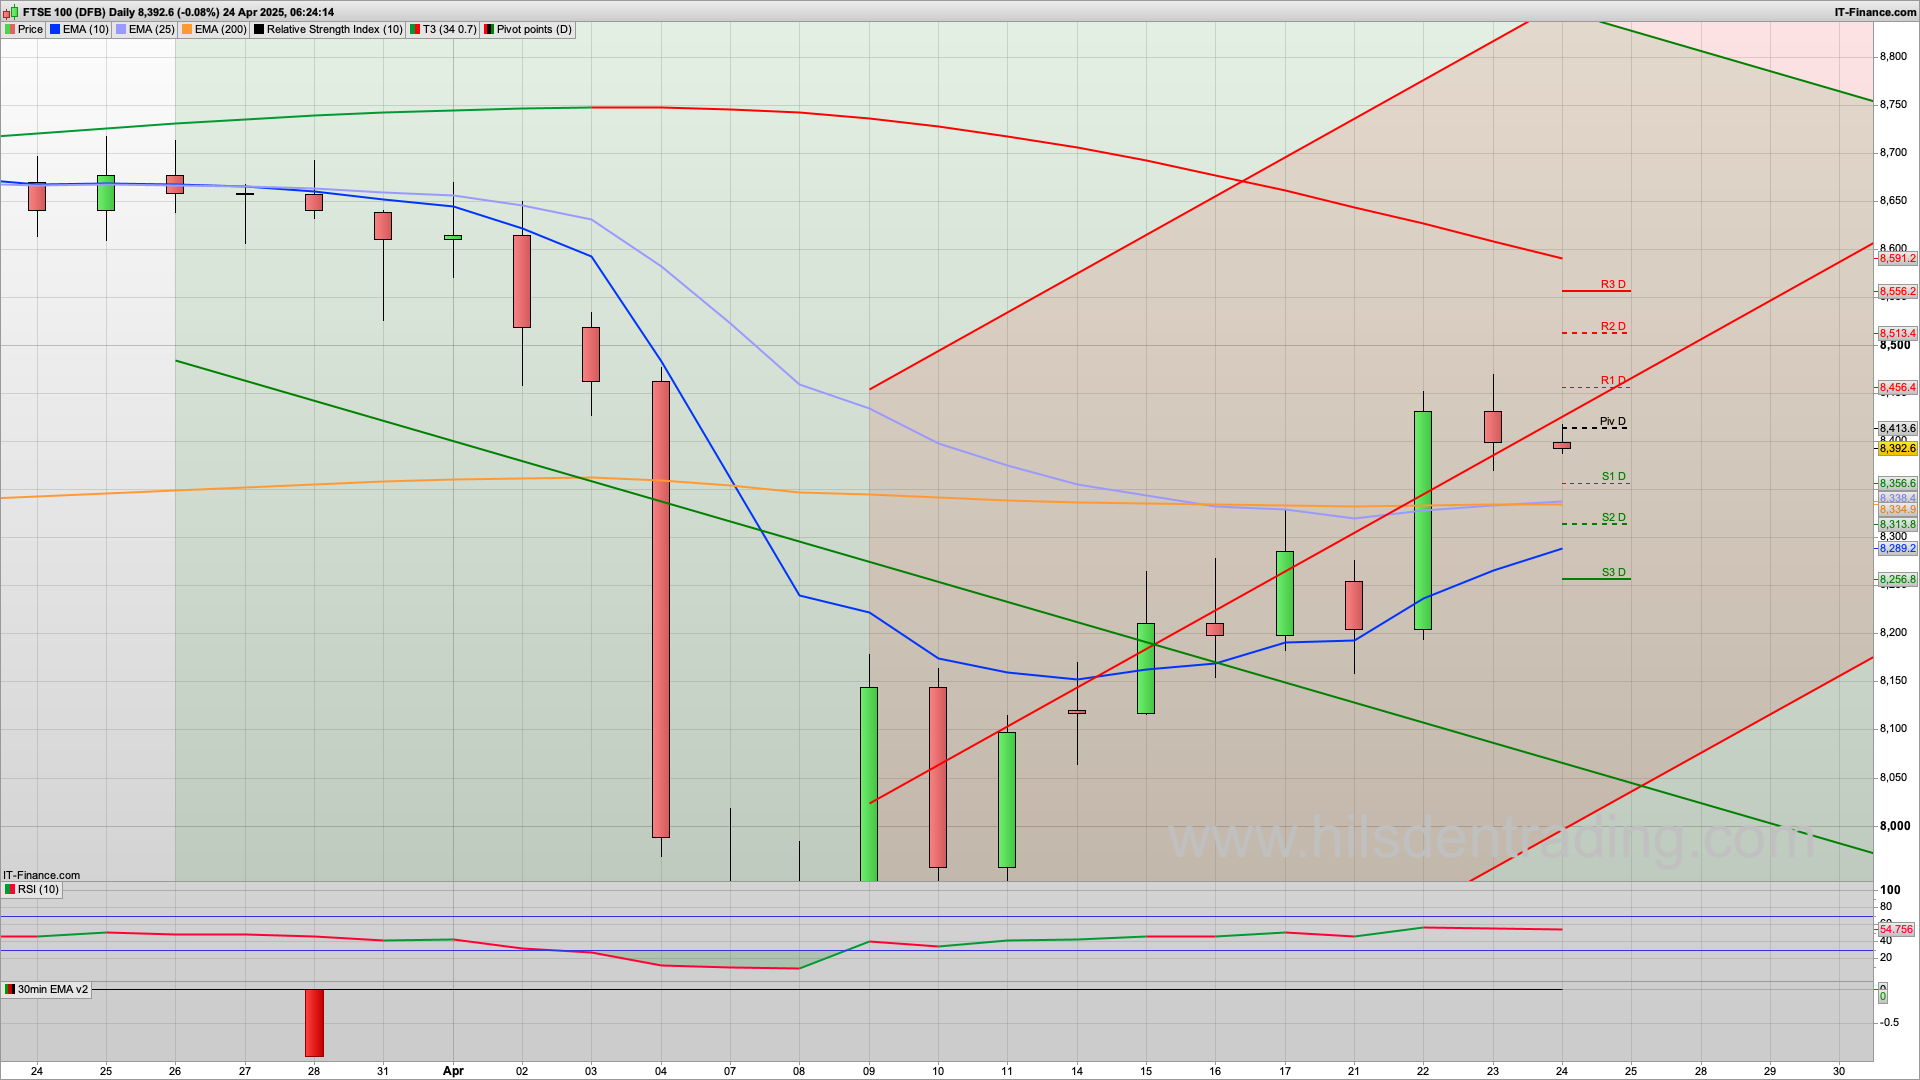Click the 8,556.2 price axis tag
Viewport: 1920px width, 1080px height.
(1897, 292)
